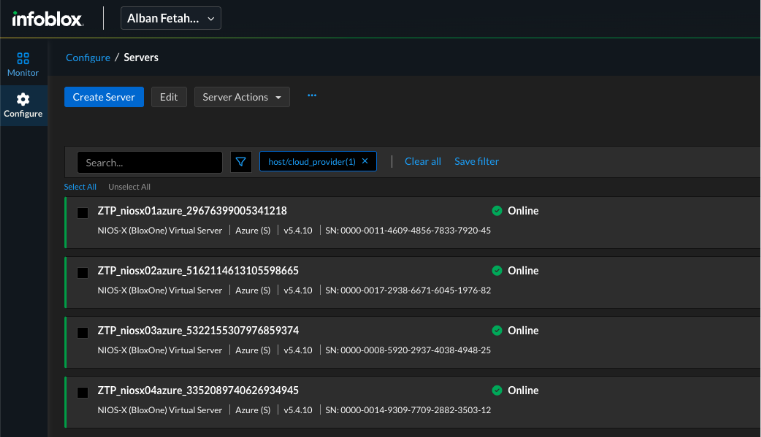The width and height of the screenshot is (761, 437).
Task: Click serial number SN: 0000-0017-2938-6671-6045-1976-82
Action: (x=408, y=290)
